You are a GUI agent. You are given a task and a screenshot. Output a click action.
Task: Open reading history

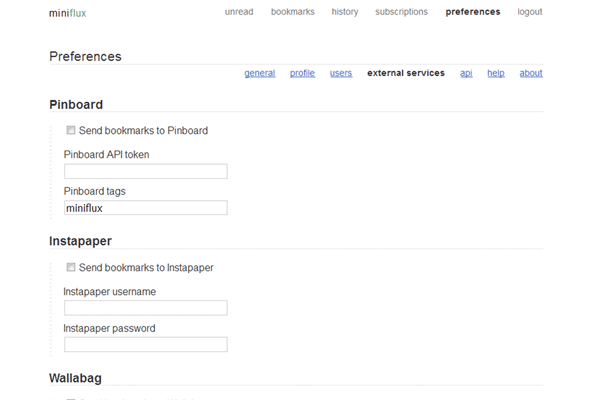(x=345, y=12)
